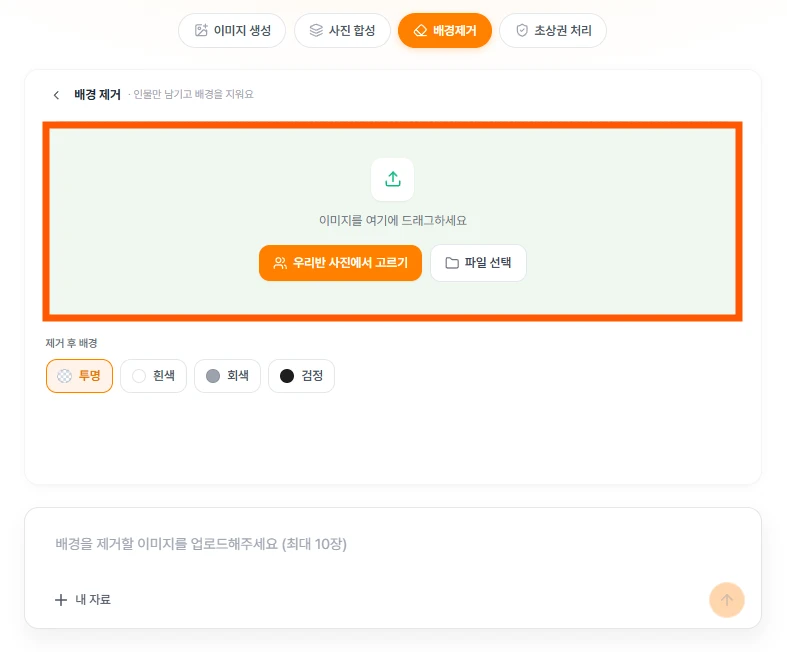This screenshot has height=652, width=787.
Task: Open 내 자료 attachments
Action: tap(83, 599)
